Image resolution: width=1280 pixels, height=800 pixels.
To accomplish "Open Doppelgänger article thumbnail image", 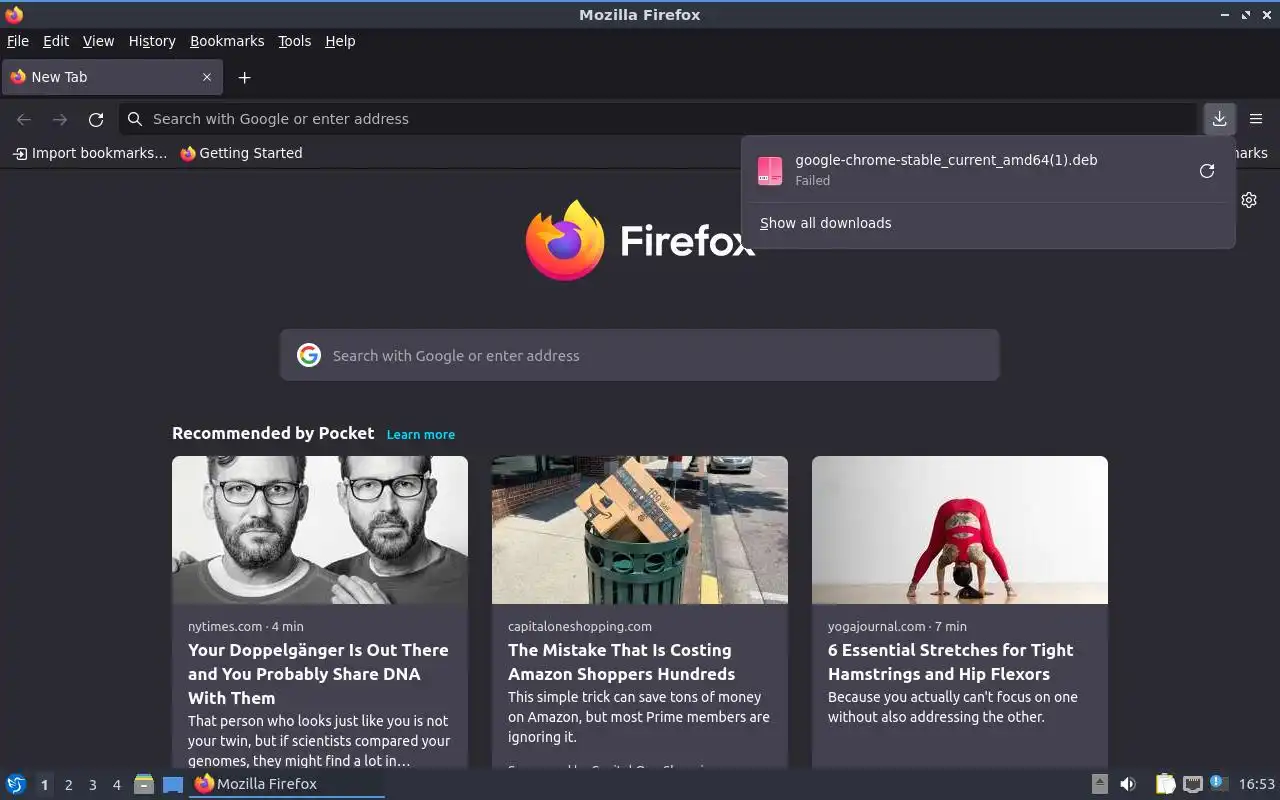I will pos(320,530).
